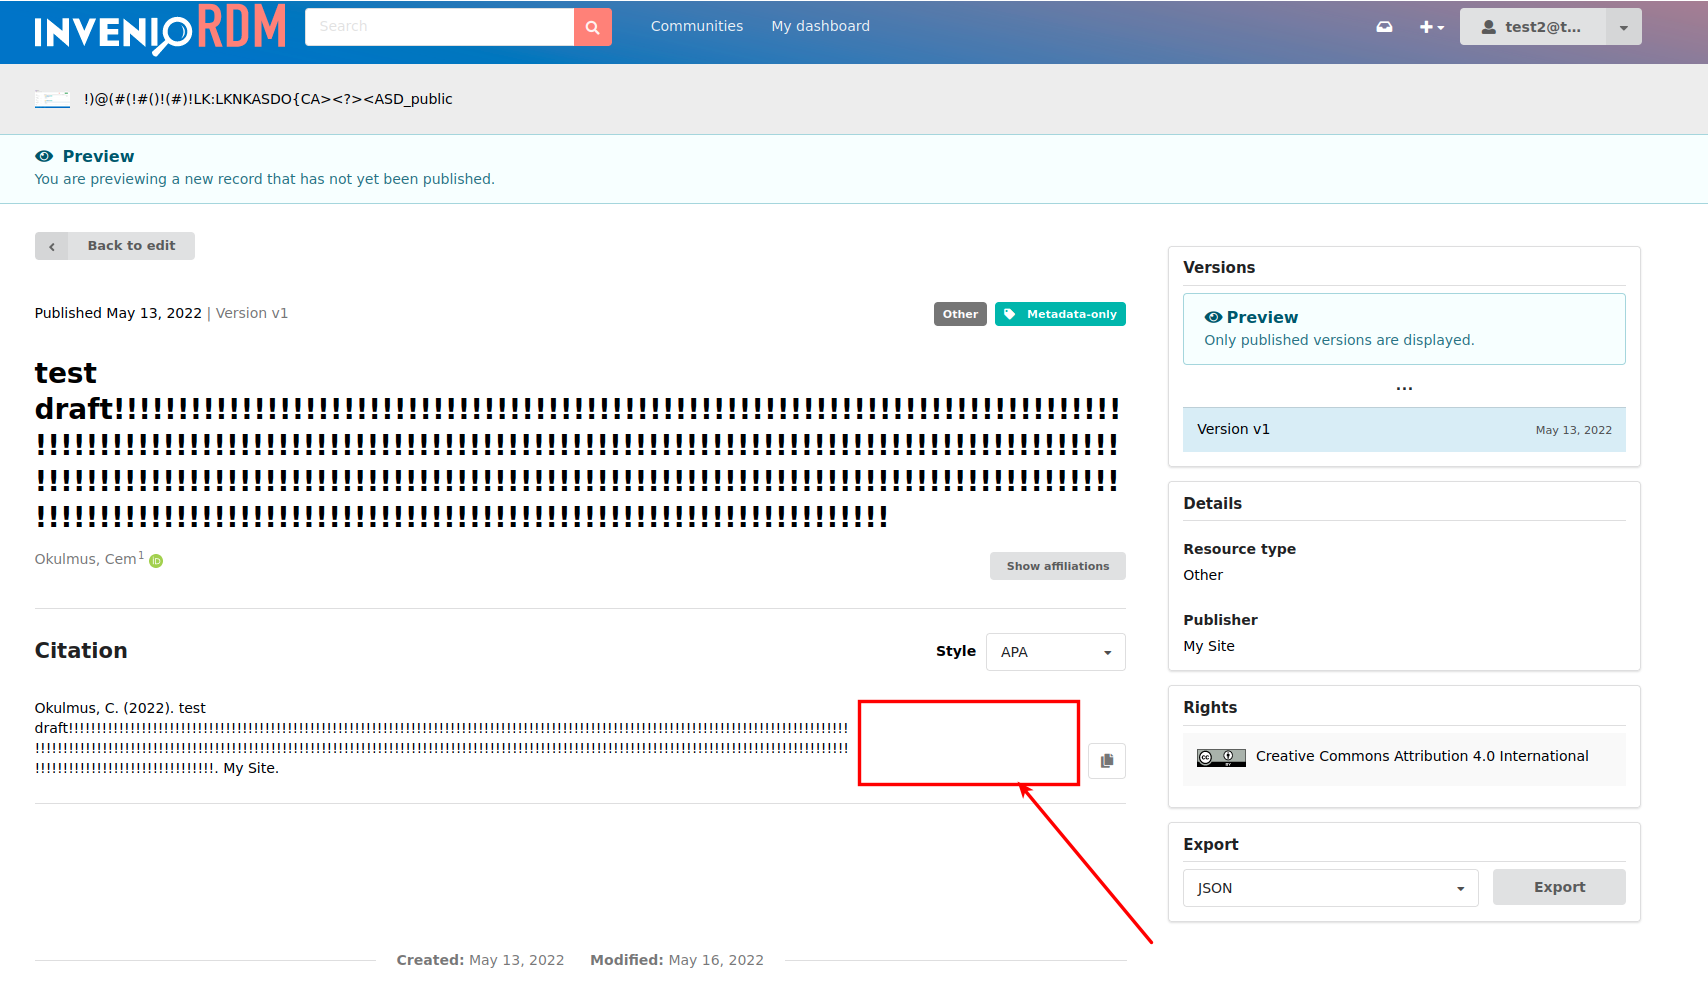The width and height of the screenshot is (1708, 1008).
Task: Click the Creative Commons license badge
Action: [x=1220, y=758]
